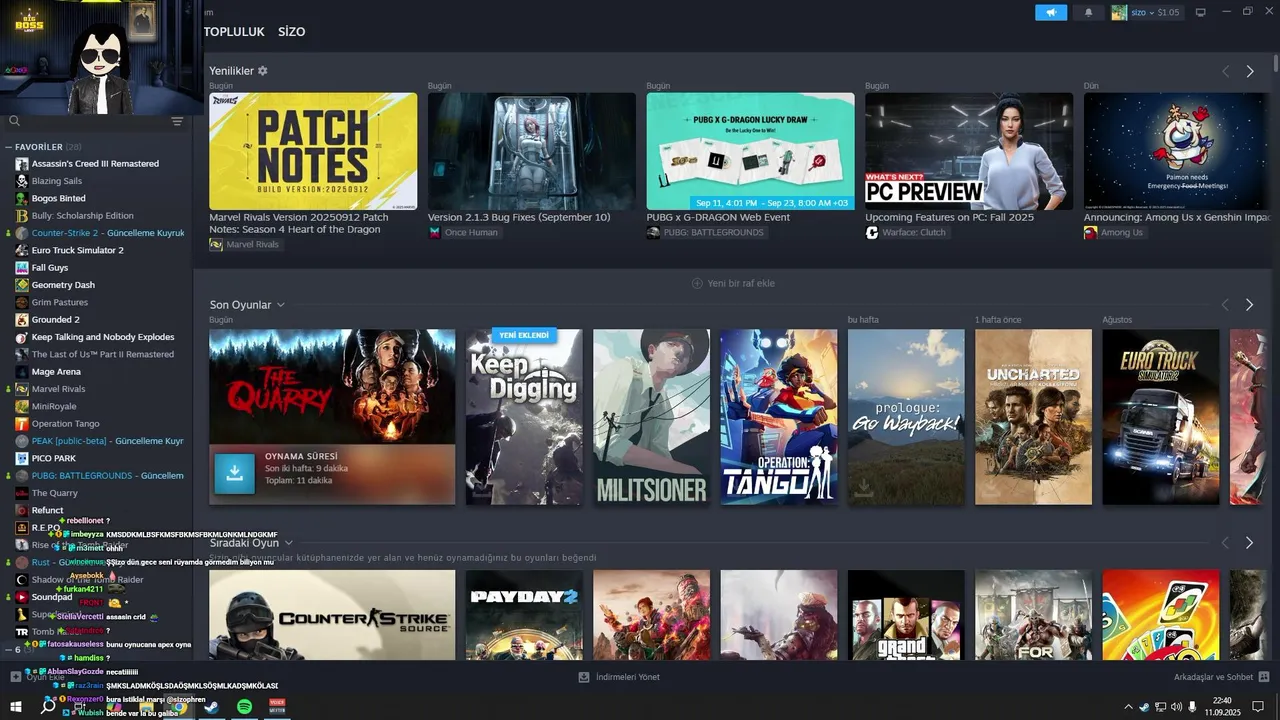The width and height of the screenshot is (1280, 720).
Task: Click Keep Talking and Nobody Explodes icon
Action: coord(22,337)
